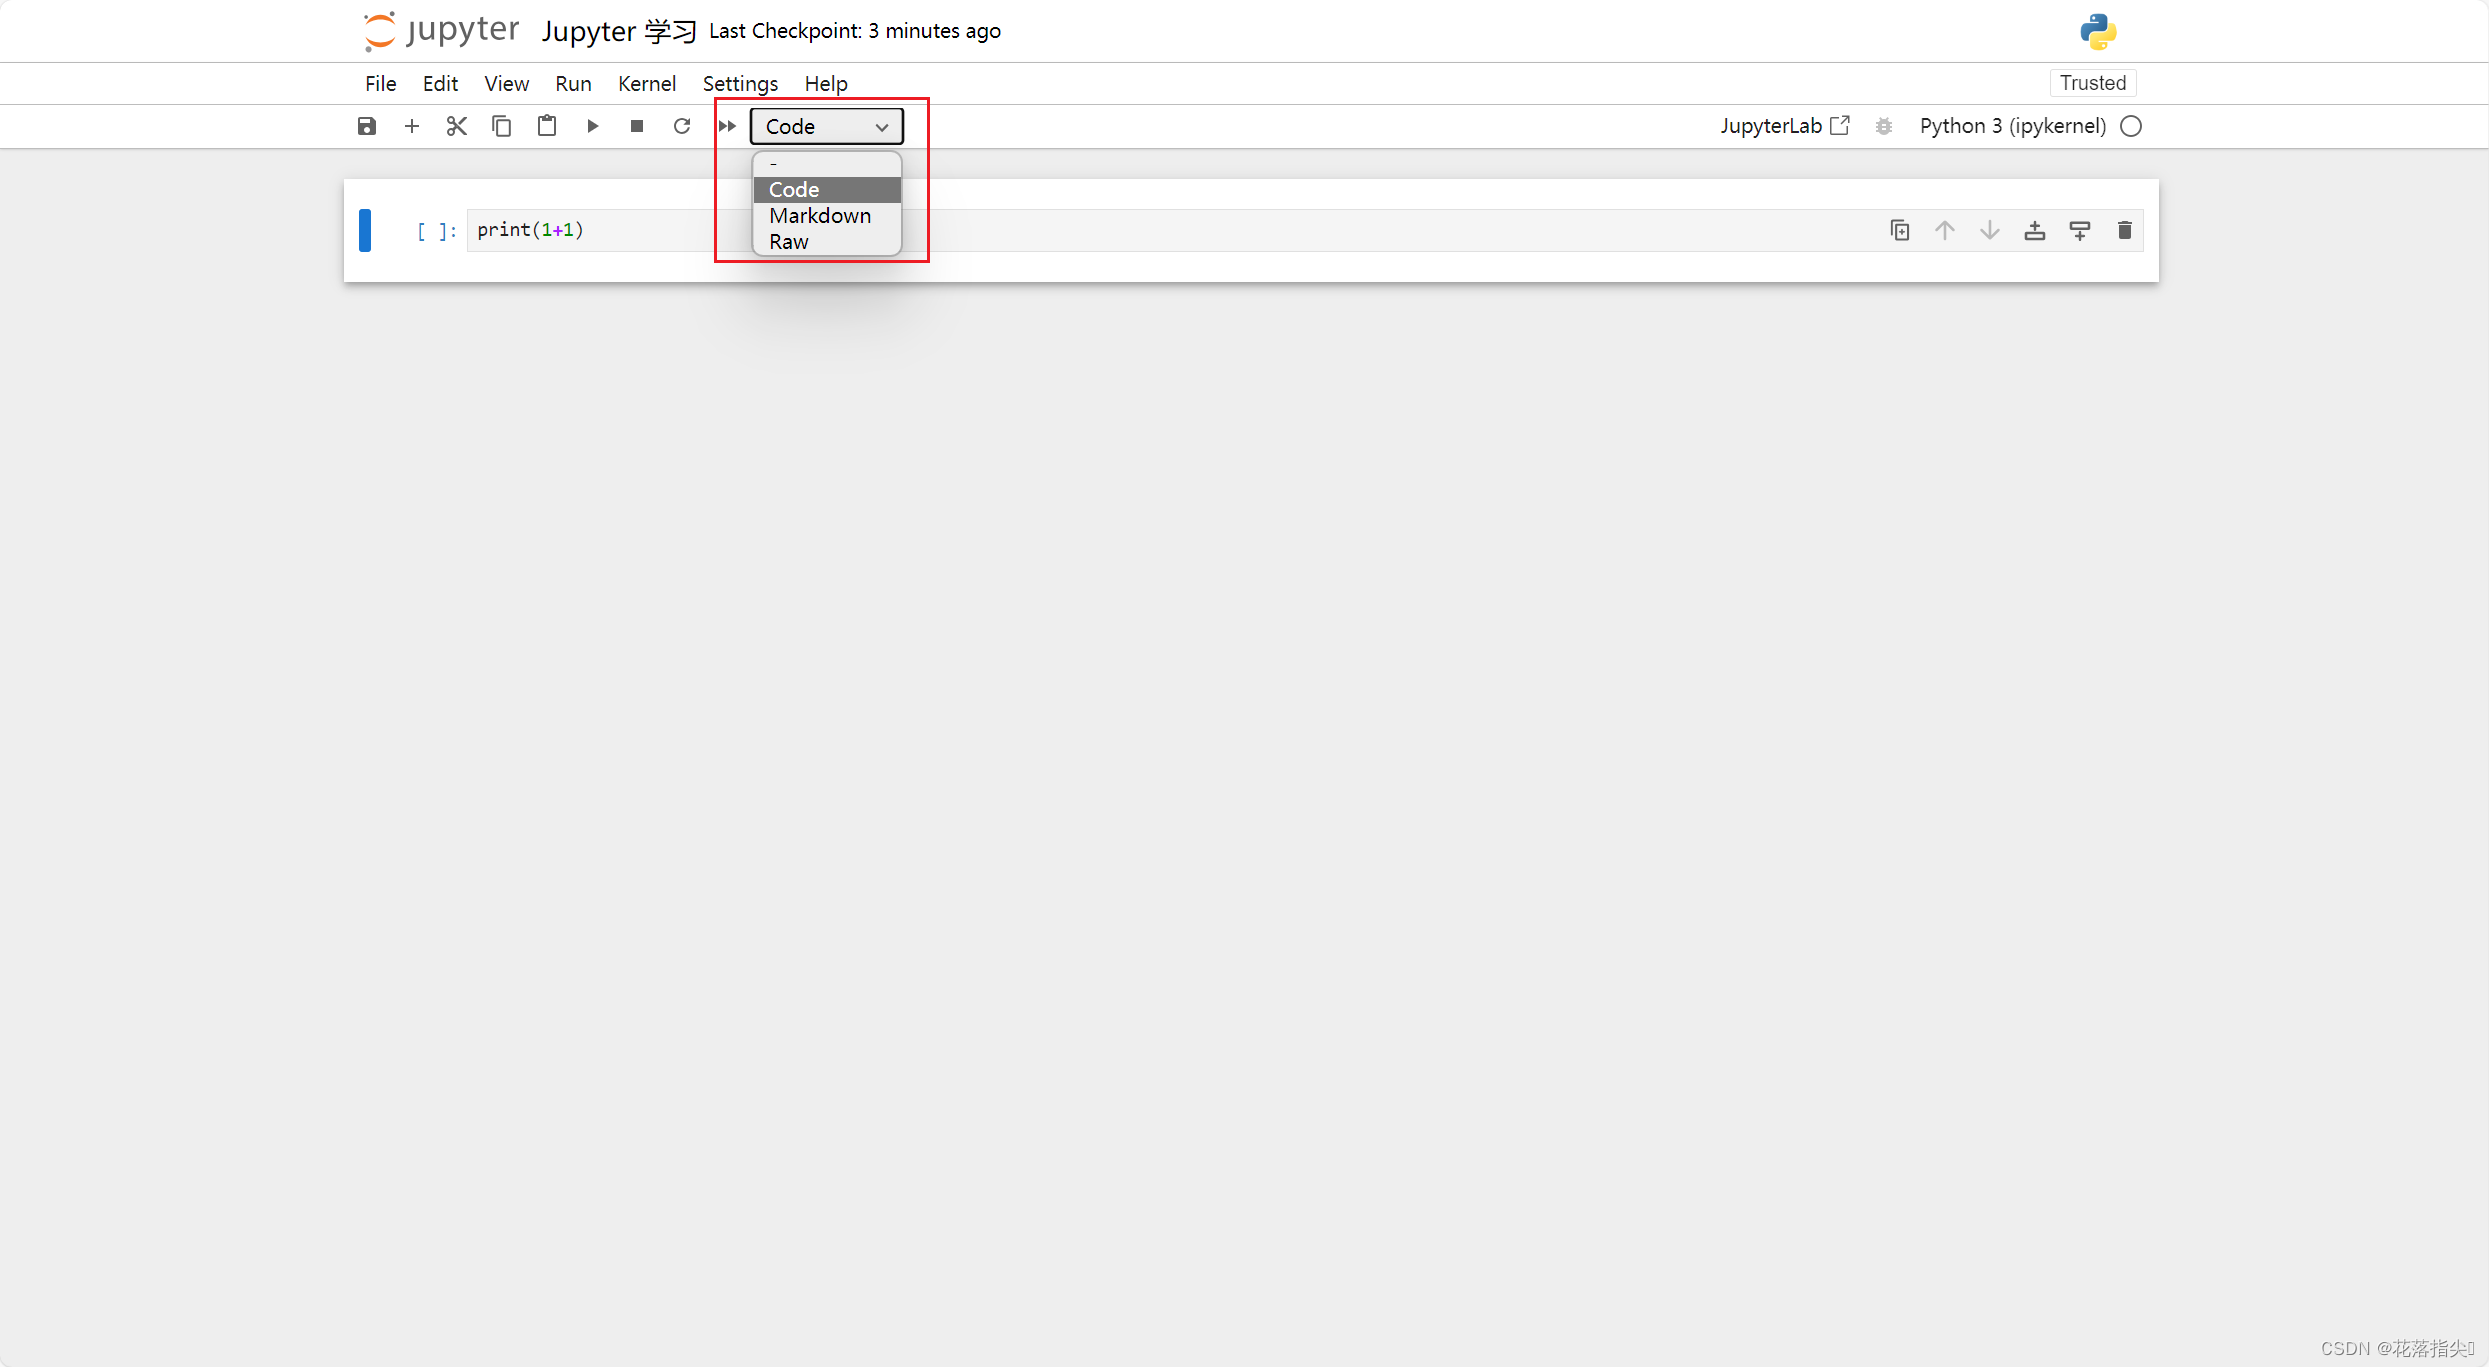This screenshot has height=1367, width=2489.
Task: Open the Settings menu
Action: [x=740, y=84]
